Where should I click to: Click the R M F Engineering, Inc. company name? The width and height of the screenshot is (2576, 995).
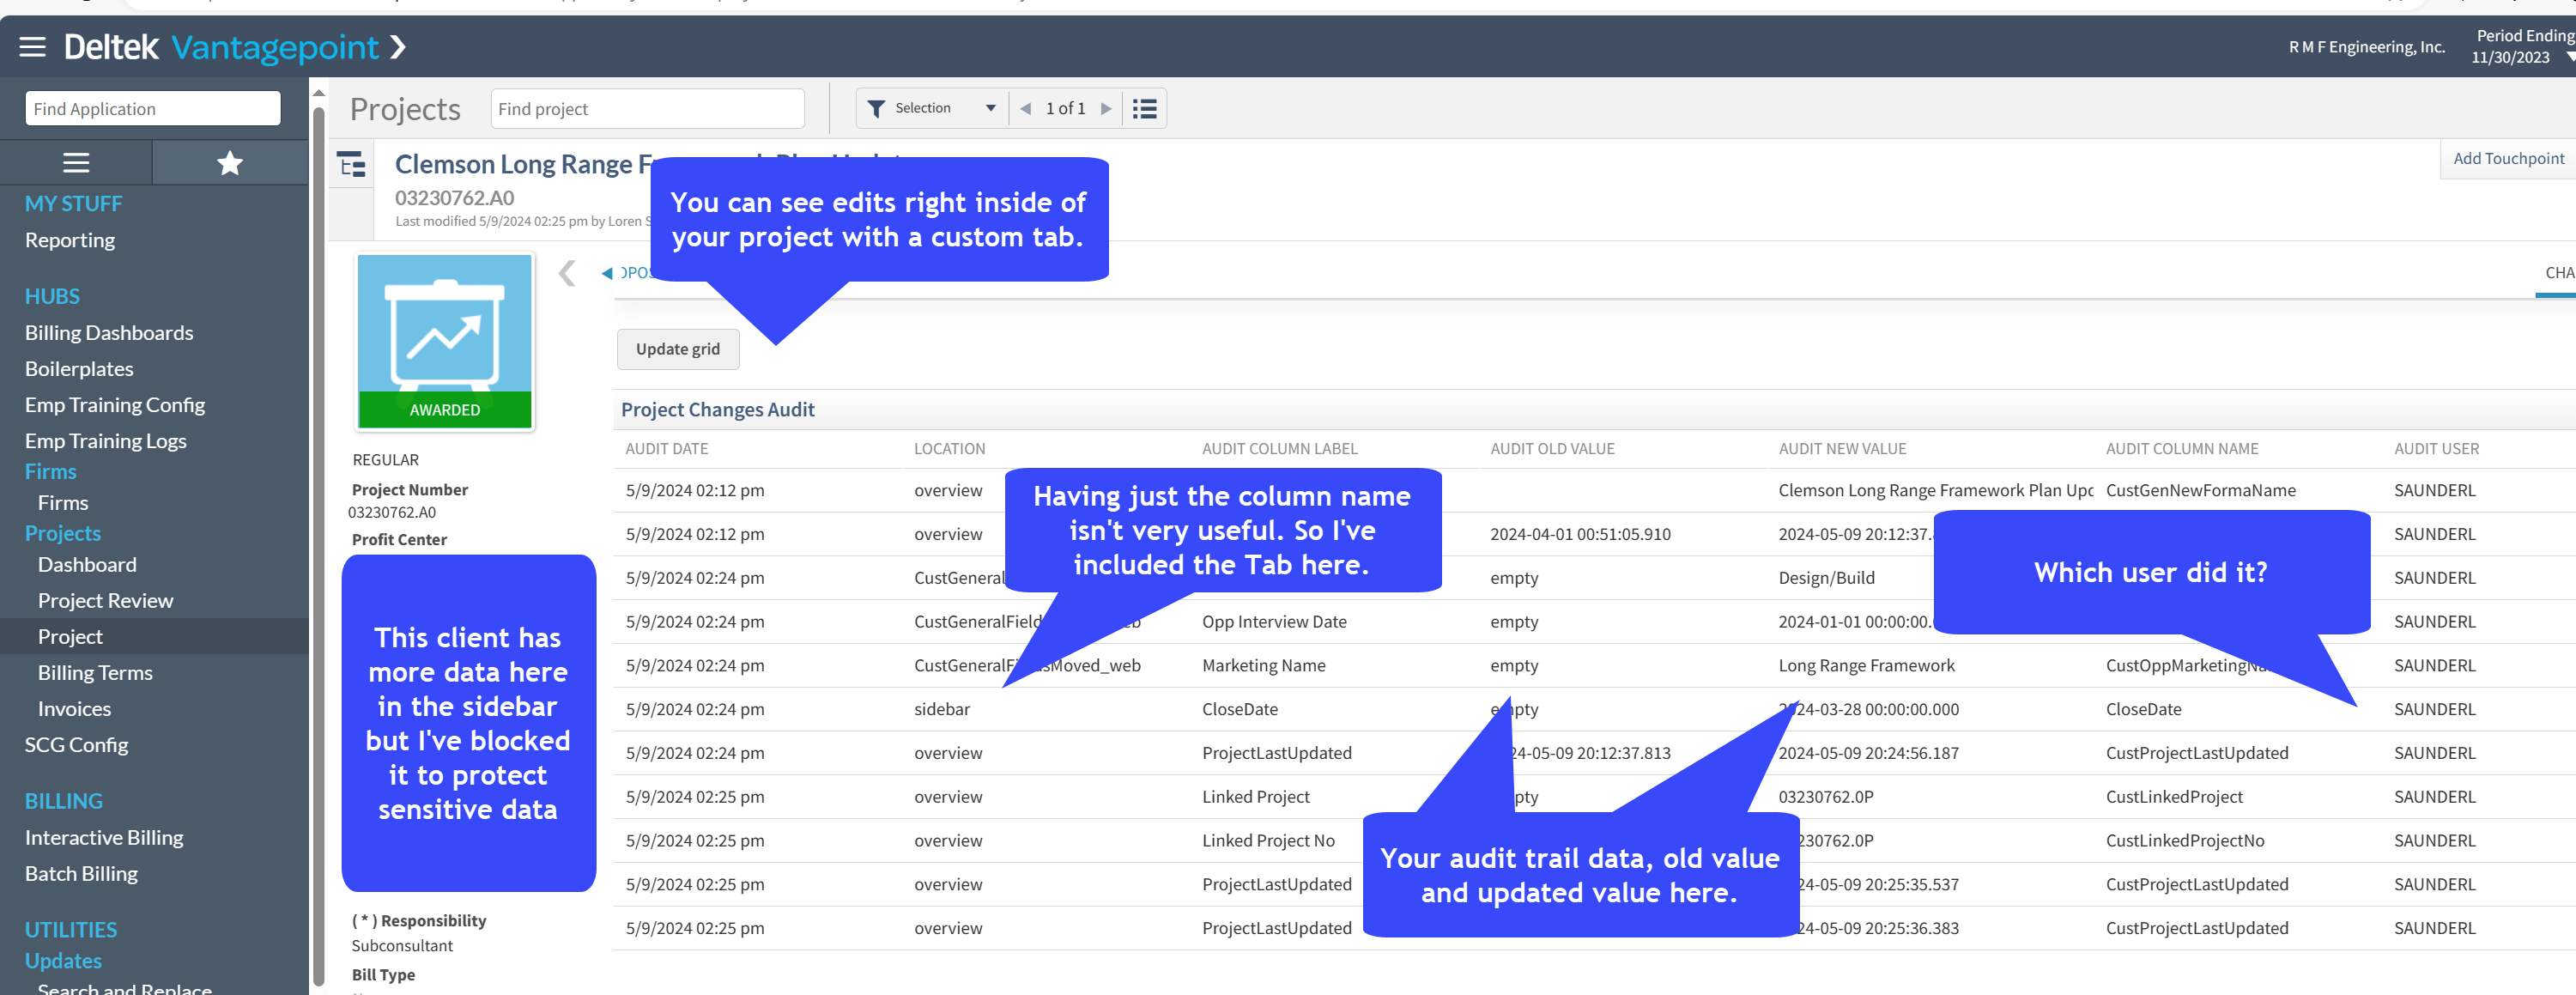2366,47
